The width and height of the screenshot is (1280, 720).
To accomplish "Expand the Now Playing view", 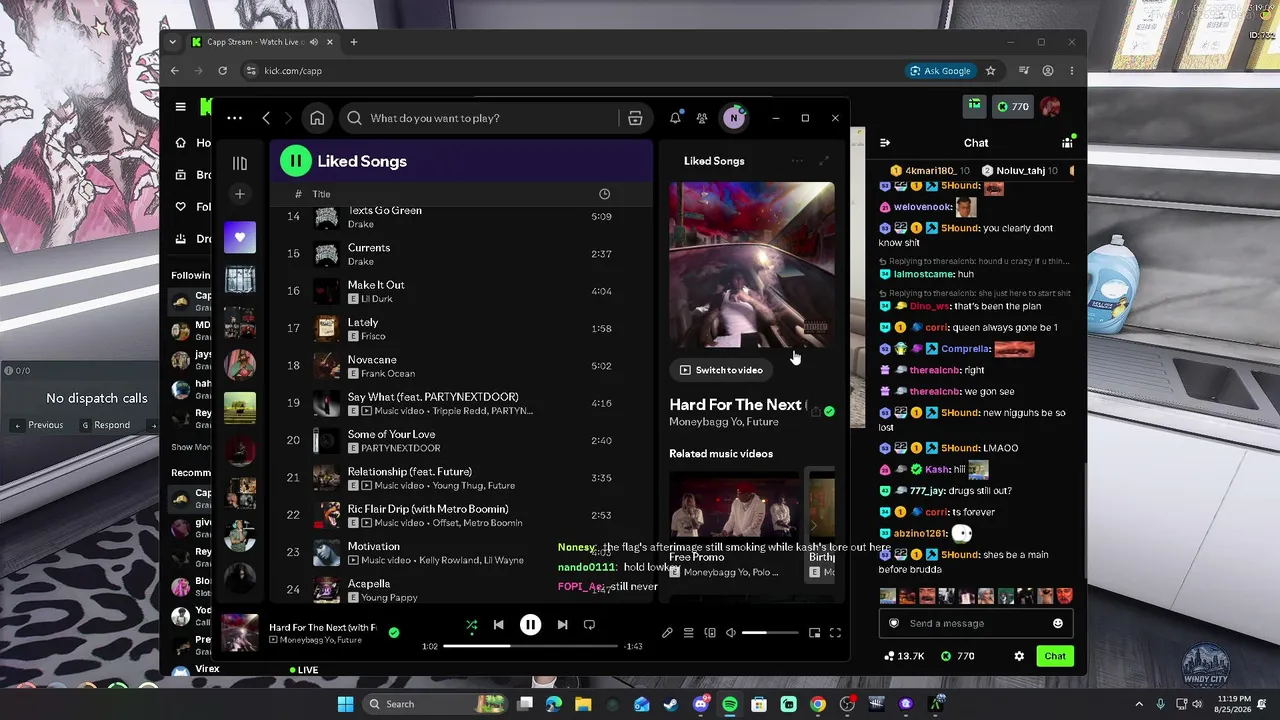I will point(824,161).
